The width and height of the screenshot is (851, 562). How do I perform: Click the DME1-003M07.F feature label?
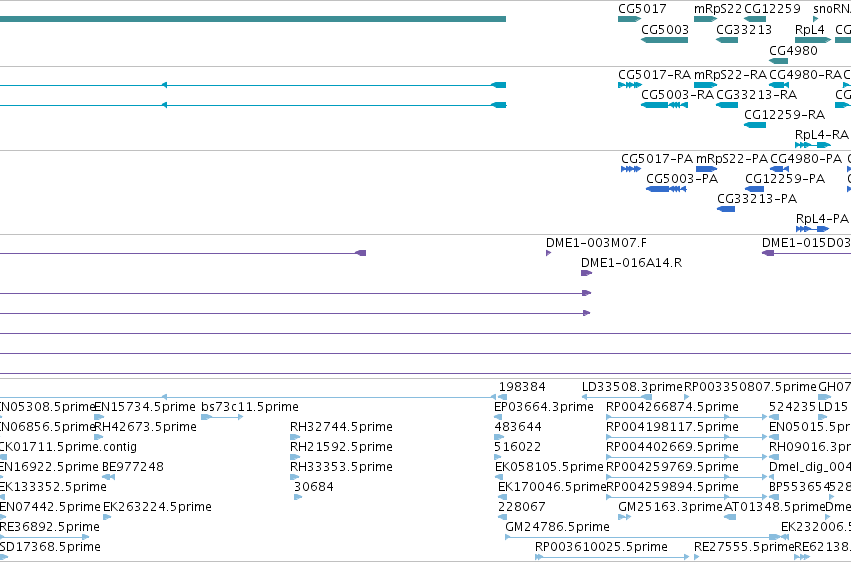coord(596,243)
